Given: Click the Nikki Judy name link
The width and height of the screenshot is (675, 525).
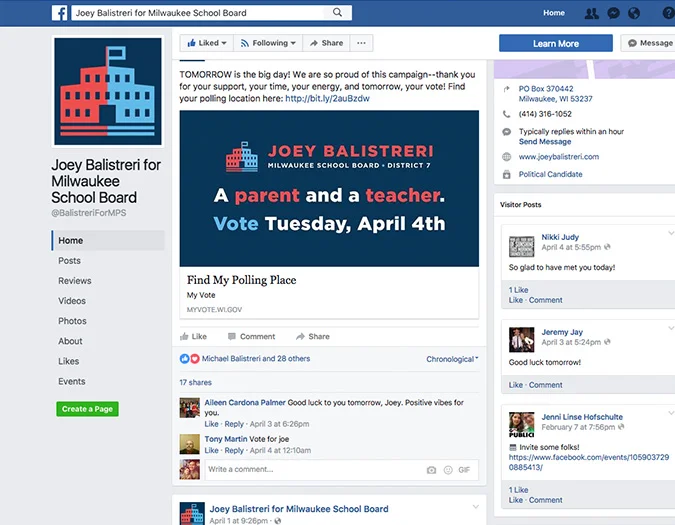Looking at the screenshot, I should pyautogui.click(x=560, y=237).
